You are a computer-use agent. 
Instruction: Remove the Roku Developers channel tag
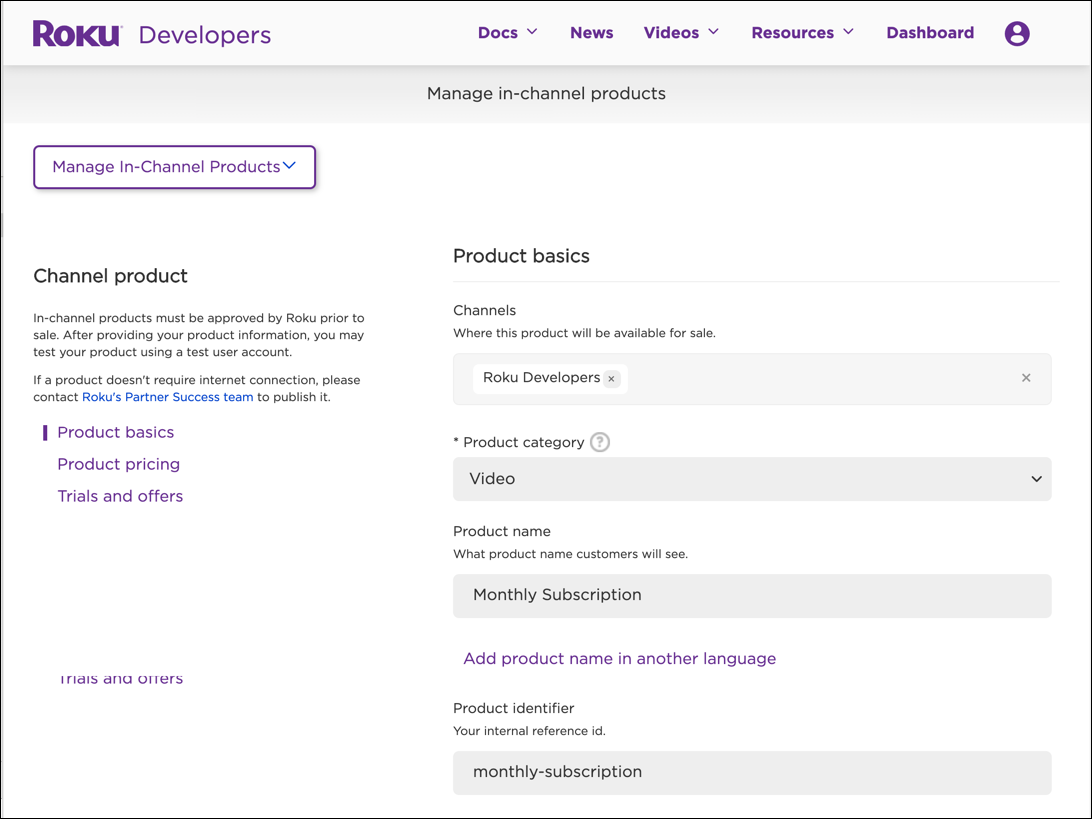pyautogui.click(x=611, y=379)
